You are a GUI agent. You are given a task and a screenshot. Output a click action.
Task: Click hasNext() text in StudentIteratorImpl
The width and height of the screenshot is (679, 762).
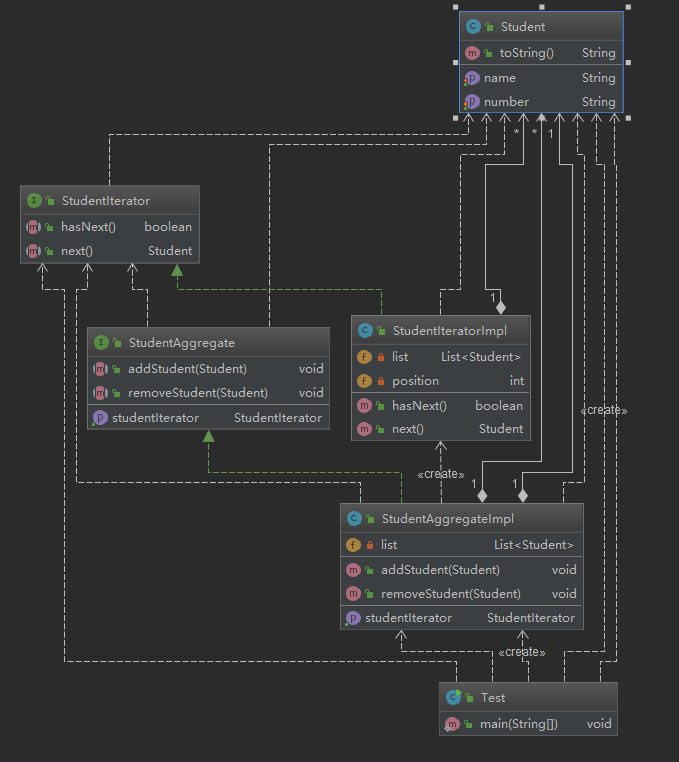[x=419, y=406]
